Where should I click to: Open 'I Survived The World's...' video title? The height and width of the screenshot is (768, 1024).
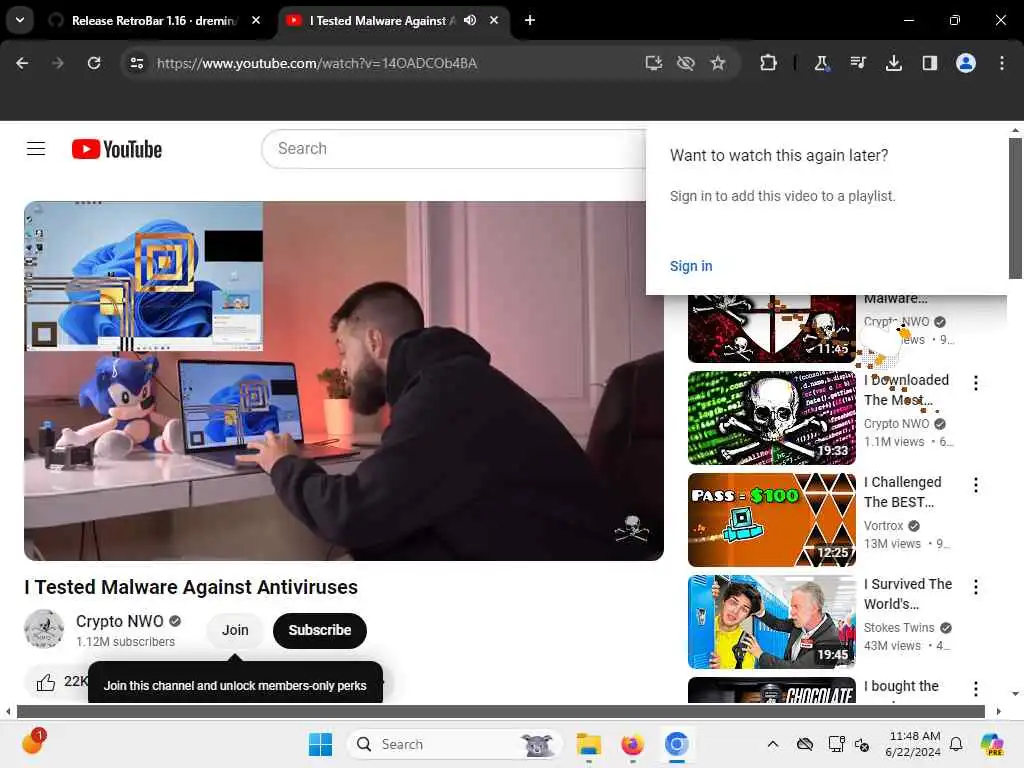click(x=908, y=594)
